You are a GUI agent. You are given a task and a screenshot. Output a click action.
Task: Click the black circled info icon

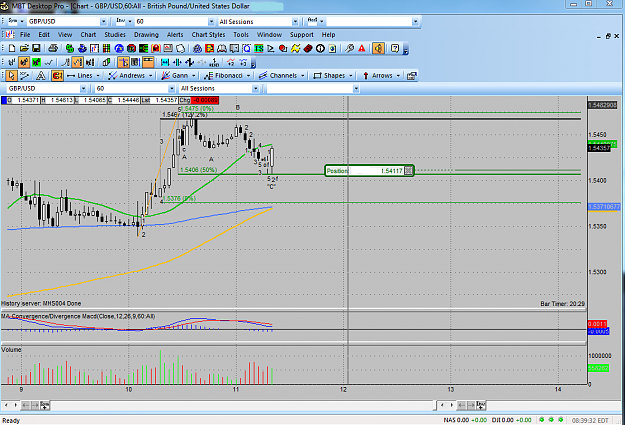(x=320, y=48)
